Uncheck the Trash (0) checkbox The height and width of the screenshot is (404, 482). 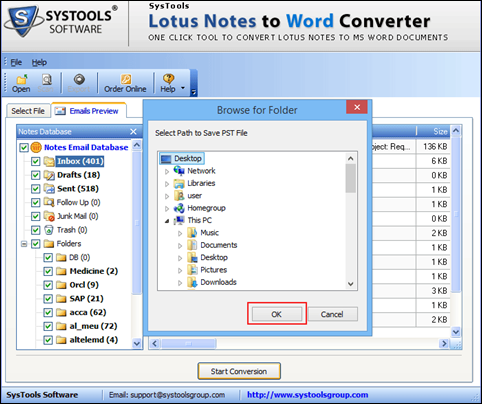click(x=35, y=230)
